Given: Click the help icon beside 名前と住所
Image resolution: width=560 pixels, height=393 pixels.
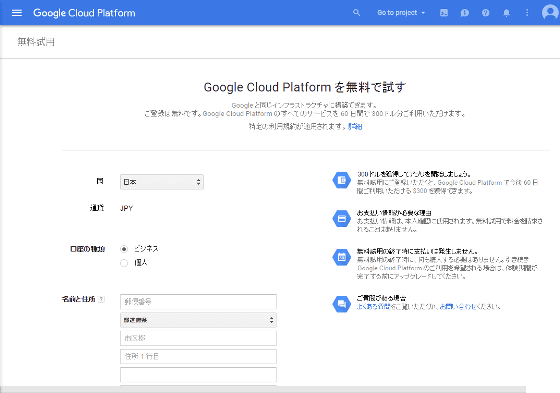Looking at the screenshot, I should click(x=101, y=299).
